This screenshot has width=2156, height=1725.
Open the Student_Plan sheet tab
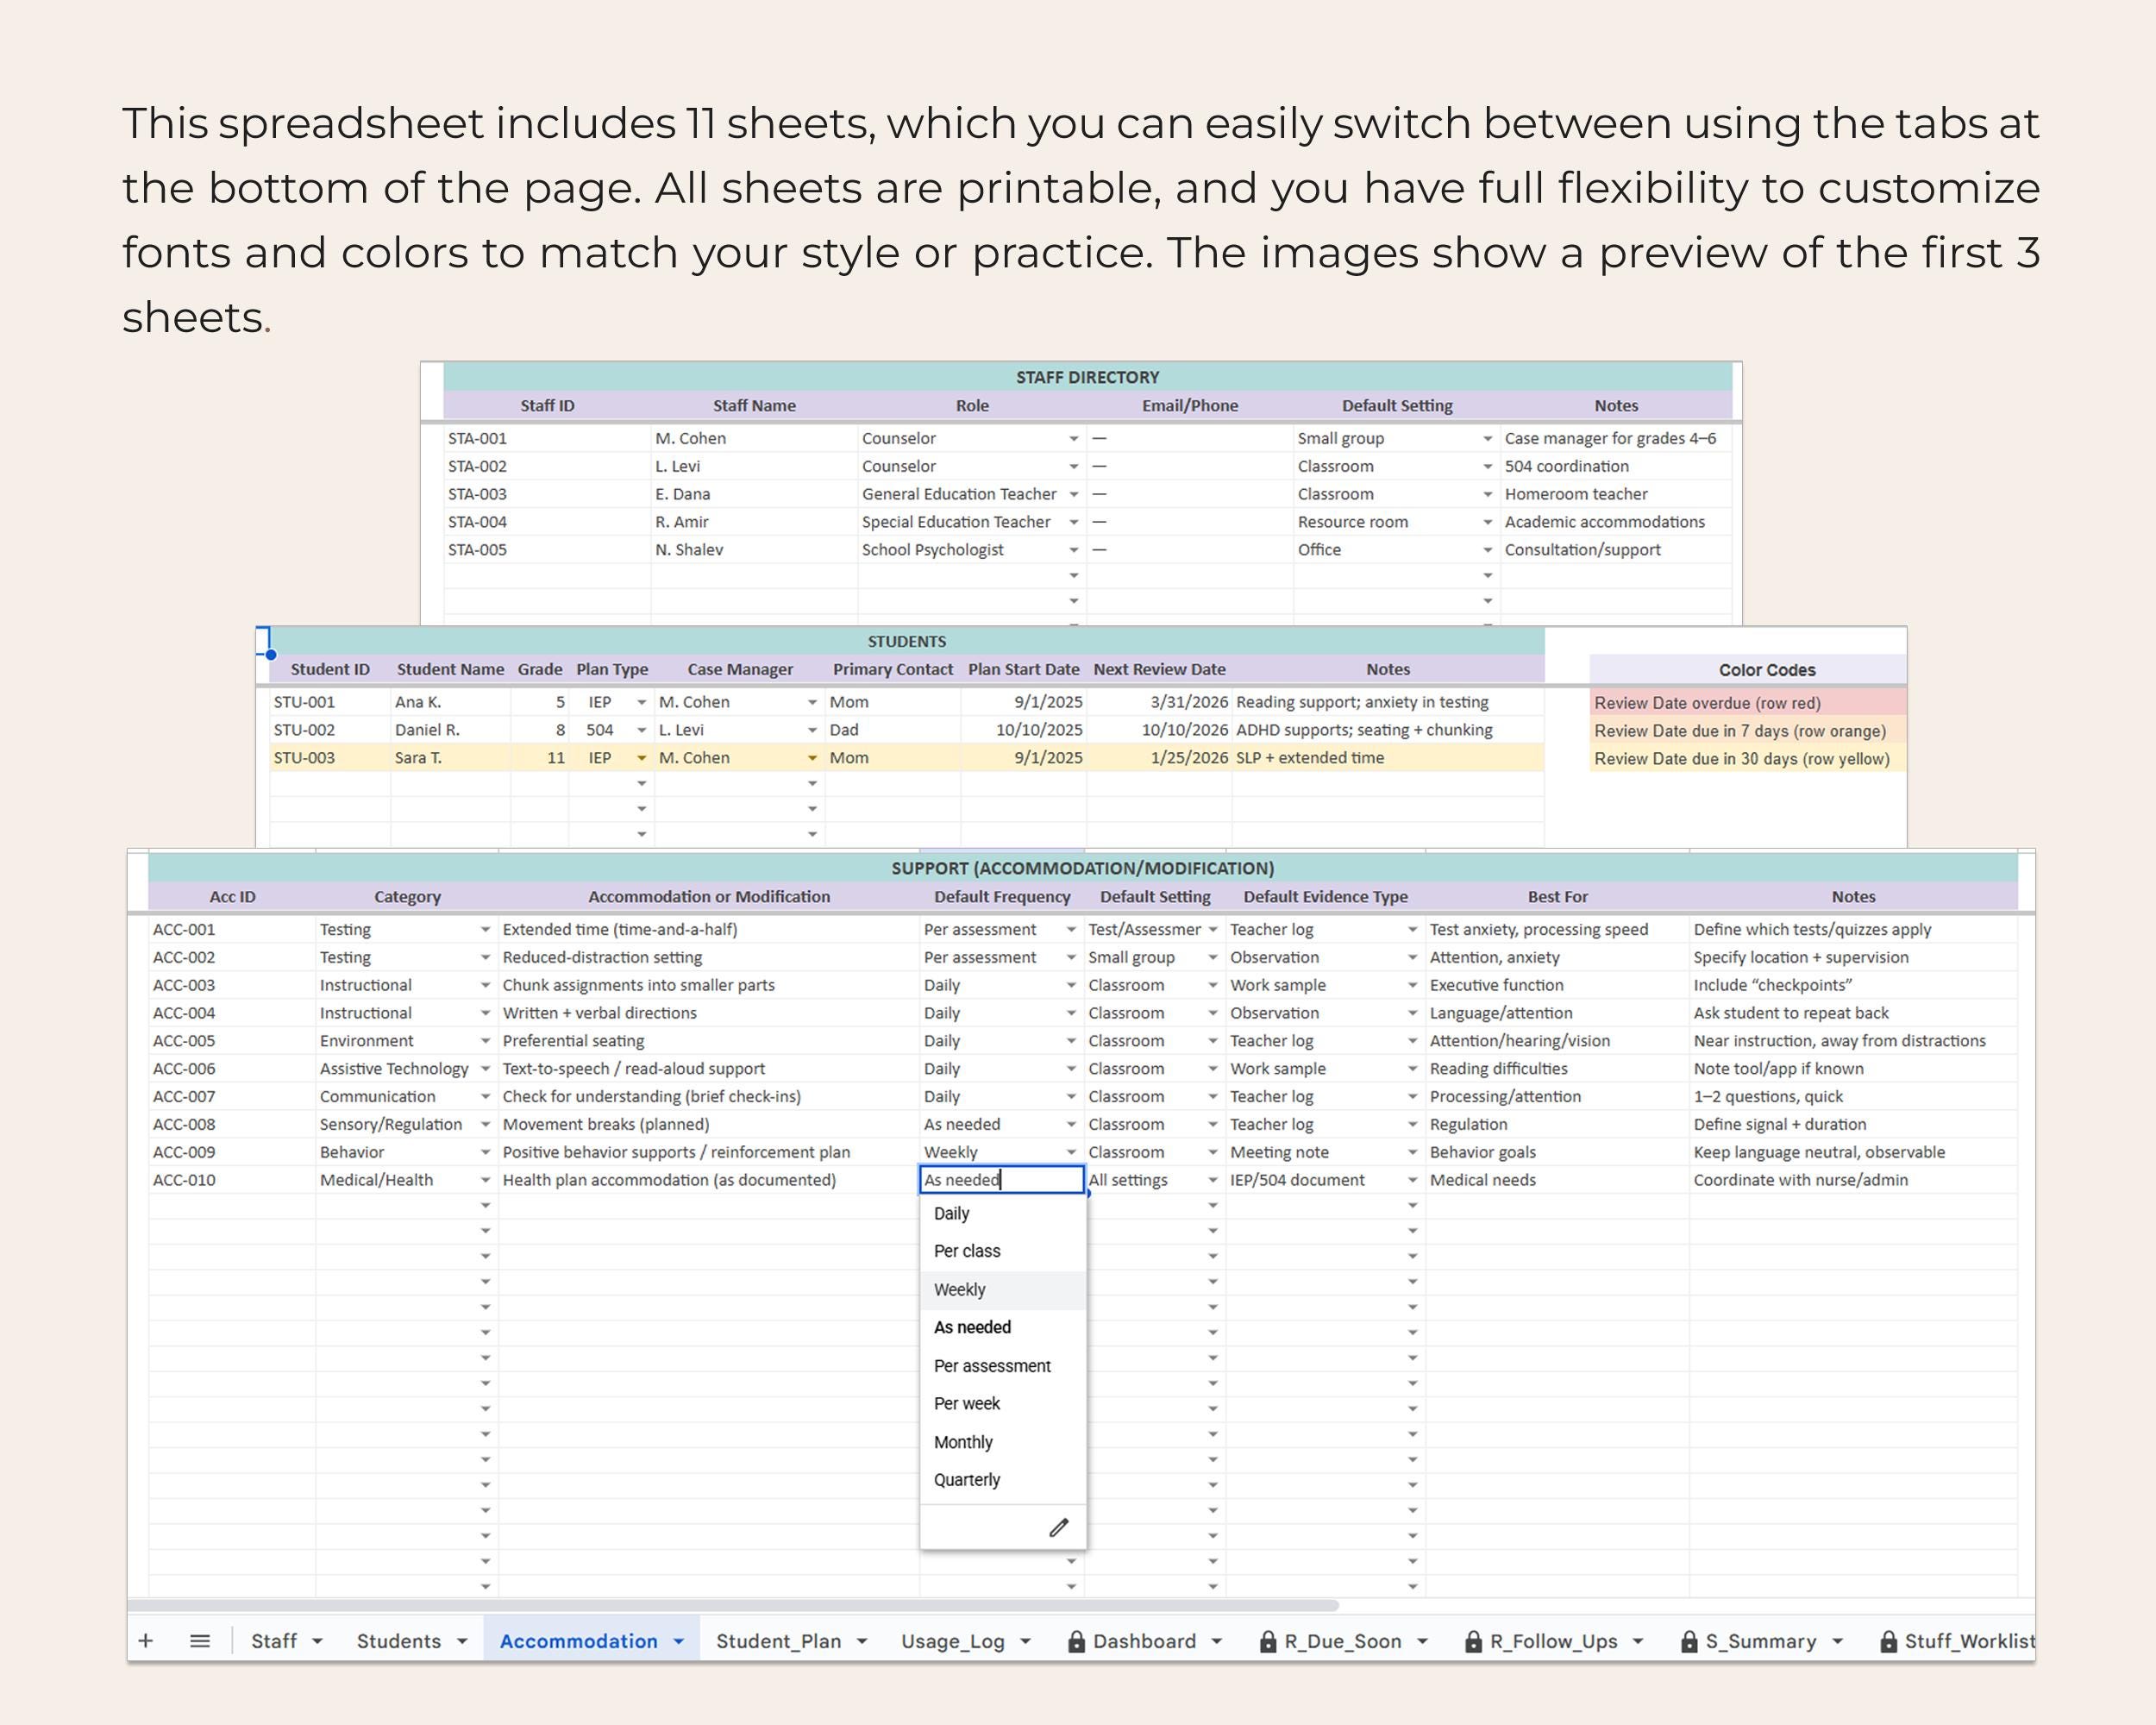pos(778,1641)
